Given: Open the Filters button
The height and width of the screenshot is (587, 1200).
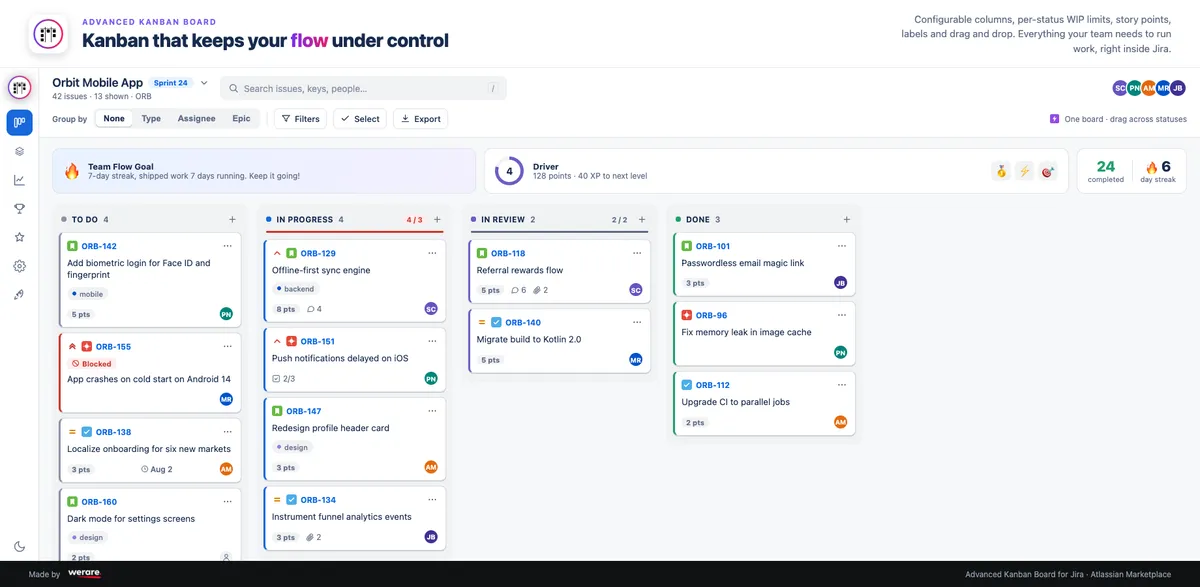Looking at the screenshot, I should (x=300, y=118).
